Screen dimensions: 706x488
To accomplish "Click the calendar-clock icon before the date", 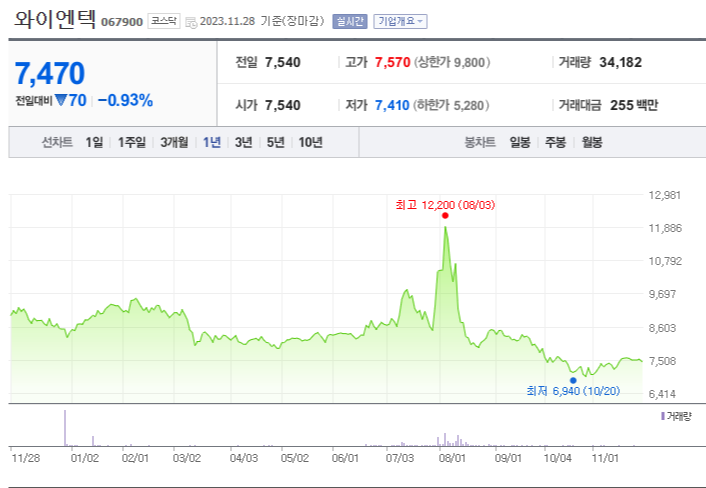I will coord(191,22).
